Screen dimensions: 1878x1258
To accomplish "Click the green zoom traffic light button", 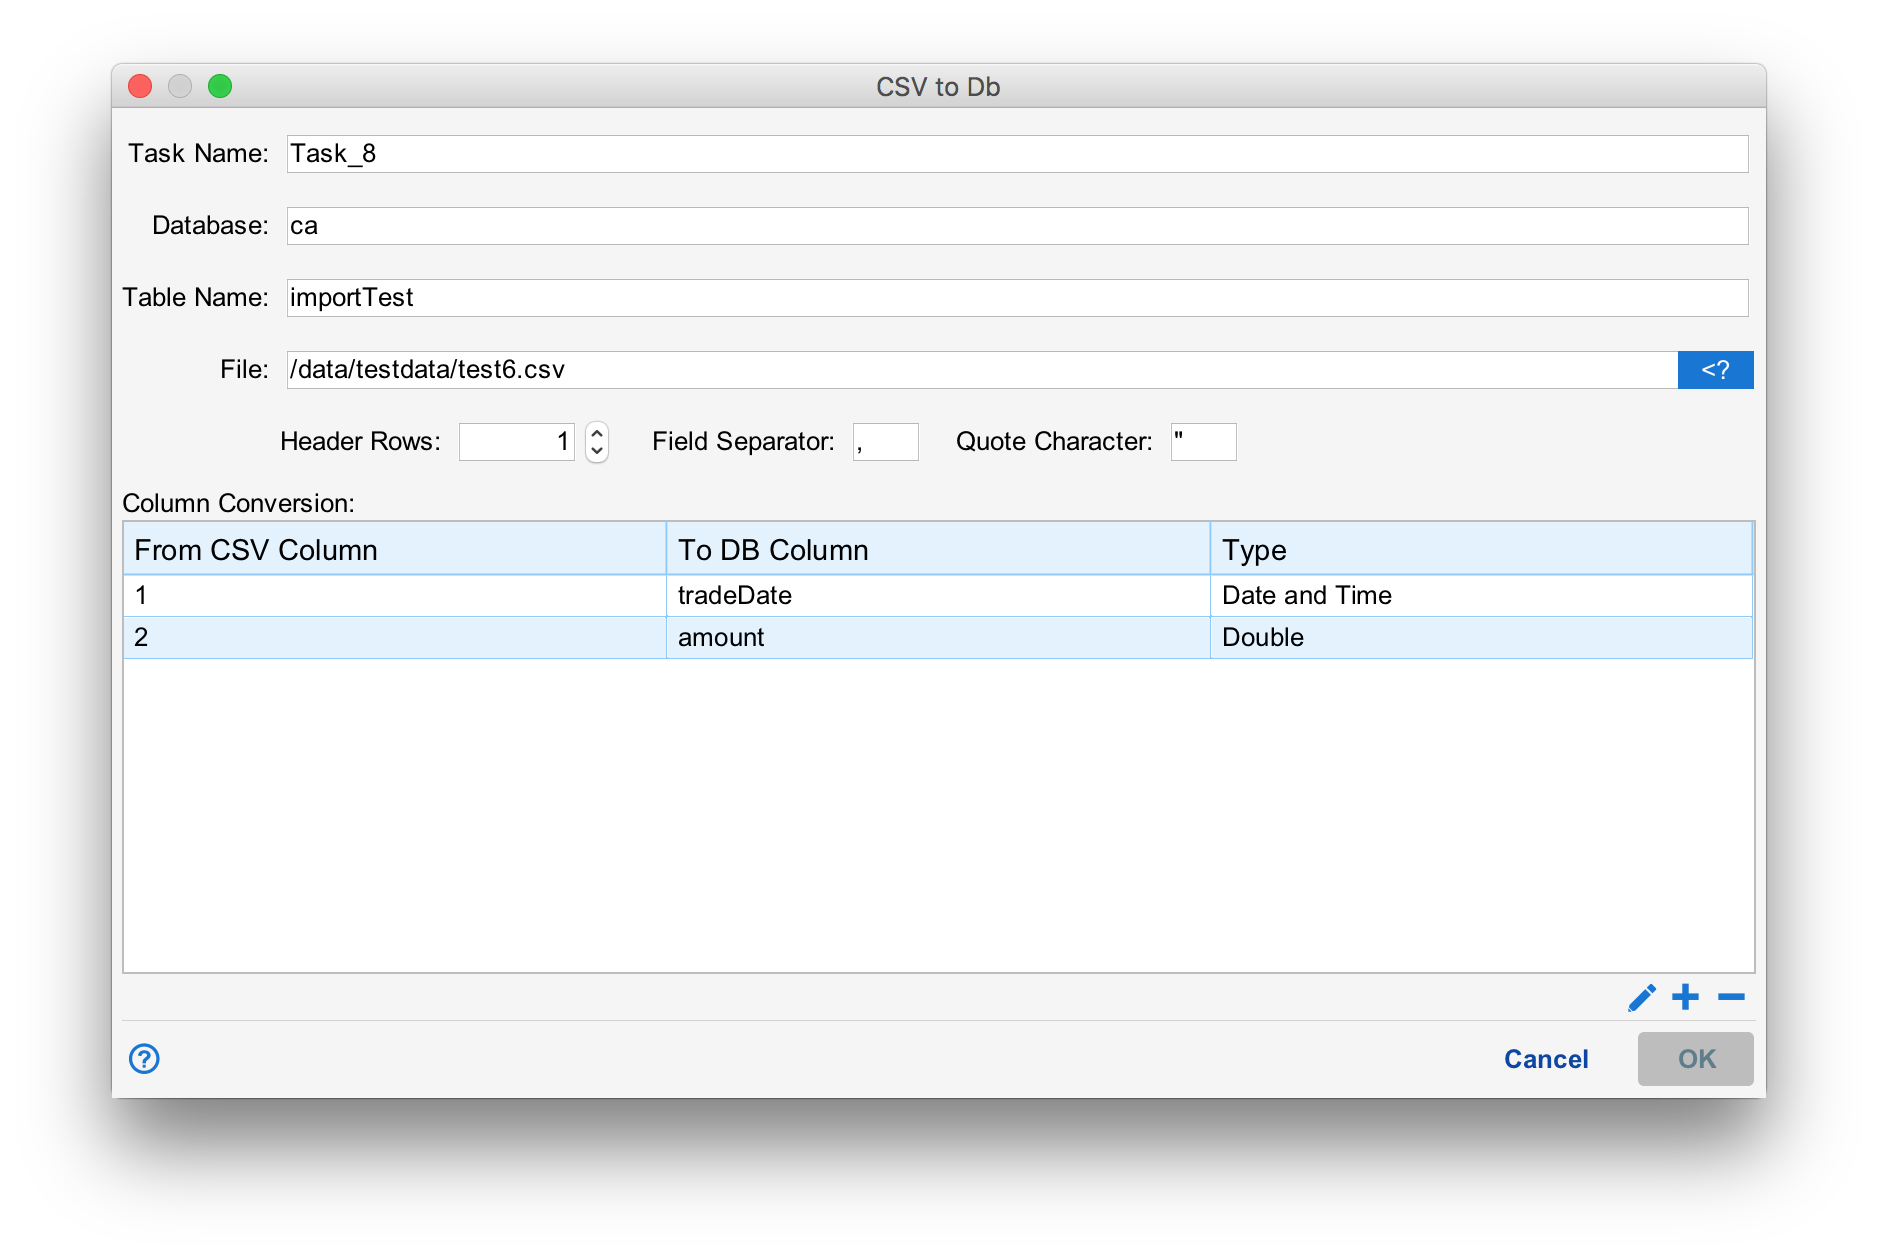I will pyautogui.click(x=220, y=86).
